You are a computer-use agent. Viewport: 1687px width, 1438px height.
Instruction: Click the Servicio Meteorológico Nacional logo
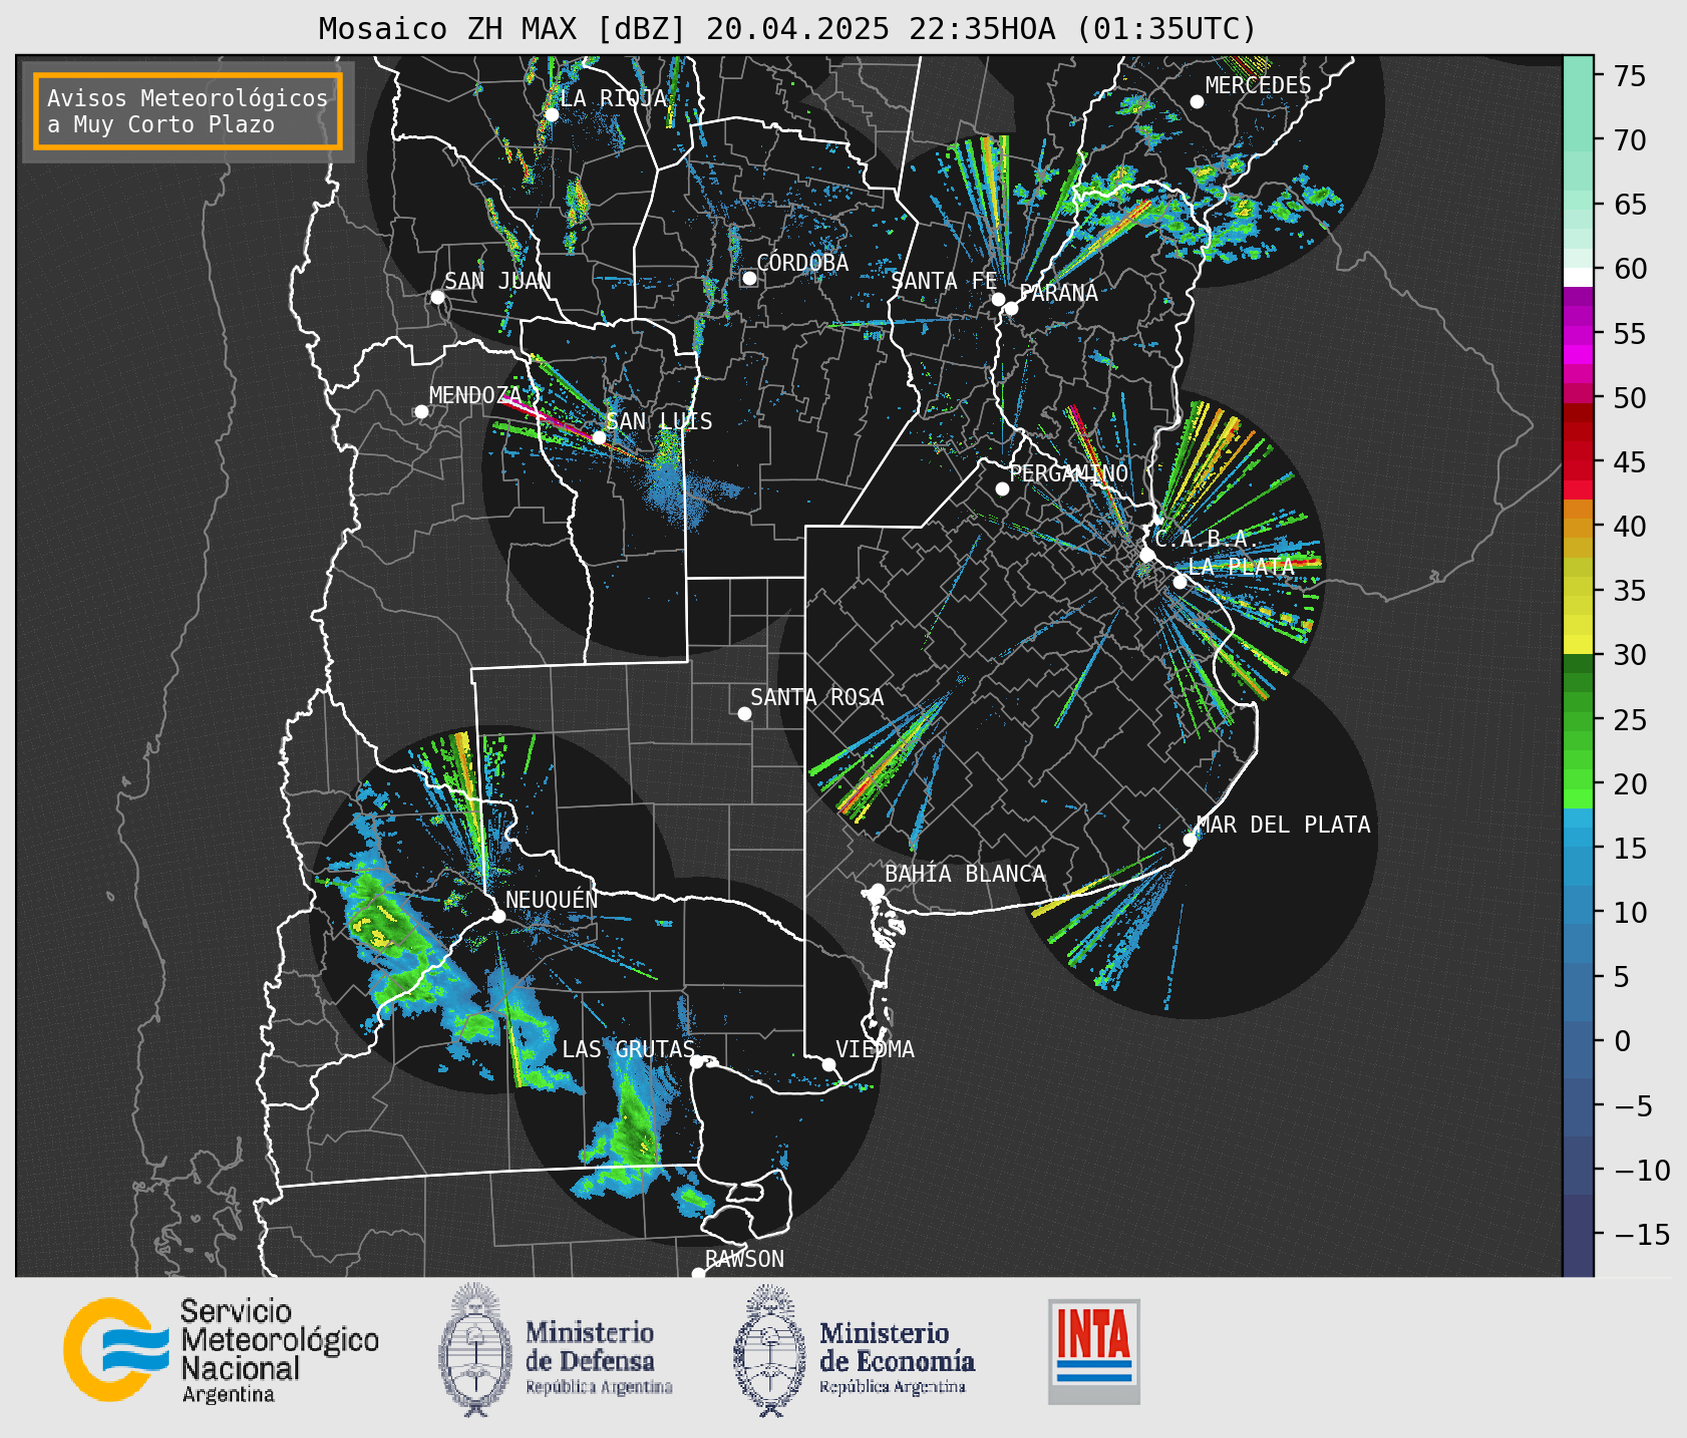pos(221,1350)
